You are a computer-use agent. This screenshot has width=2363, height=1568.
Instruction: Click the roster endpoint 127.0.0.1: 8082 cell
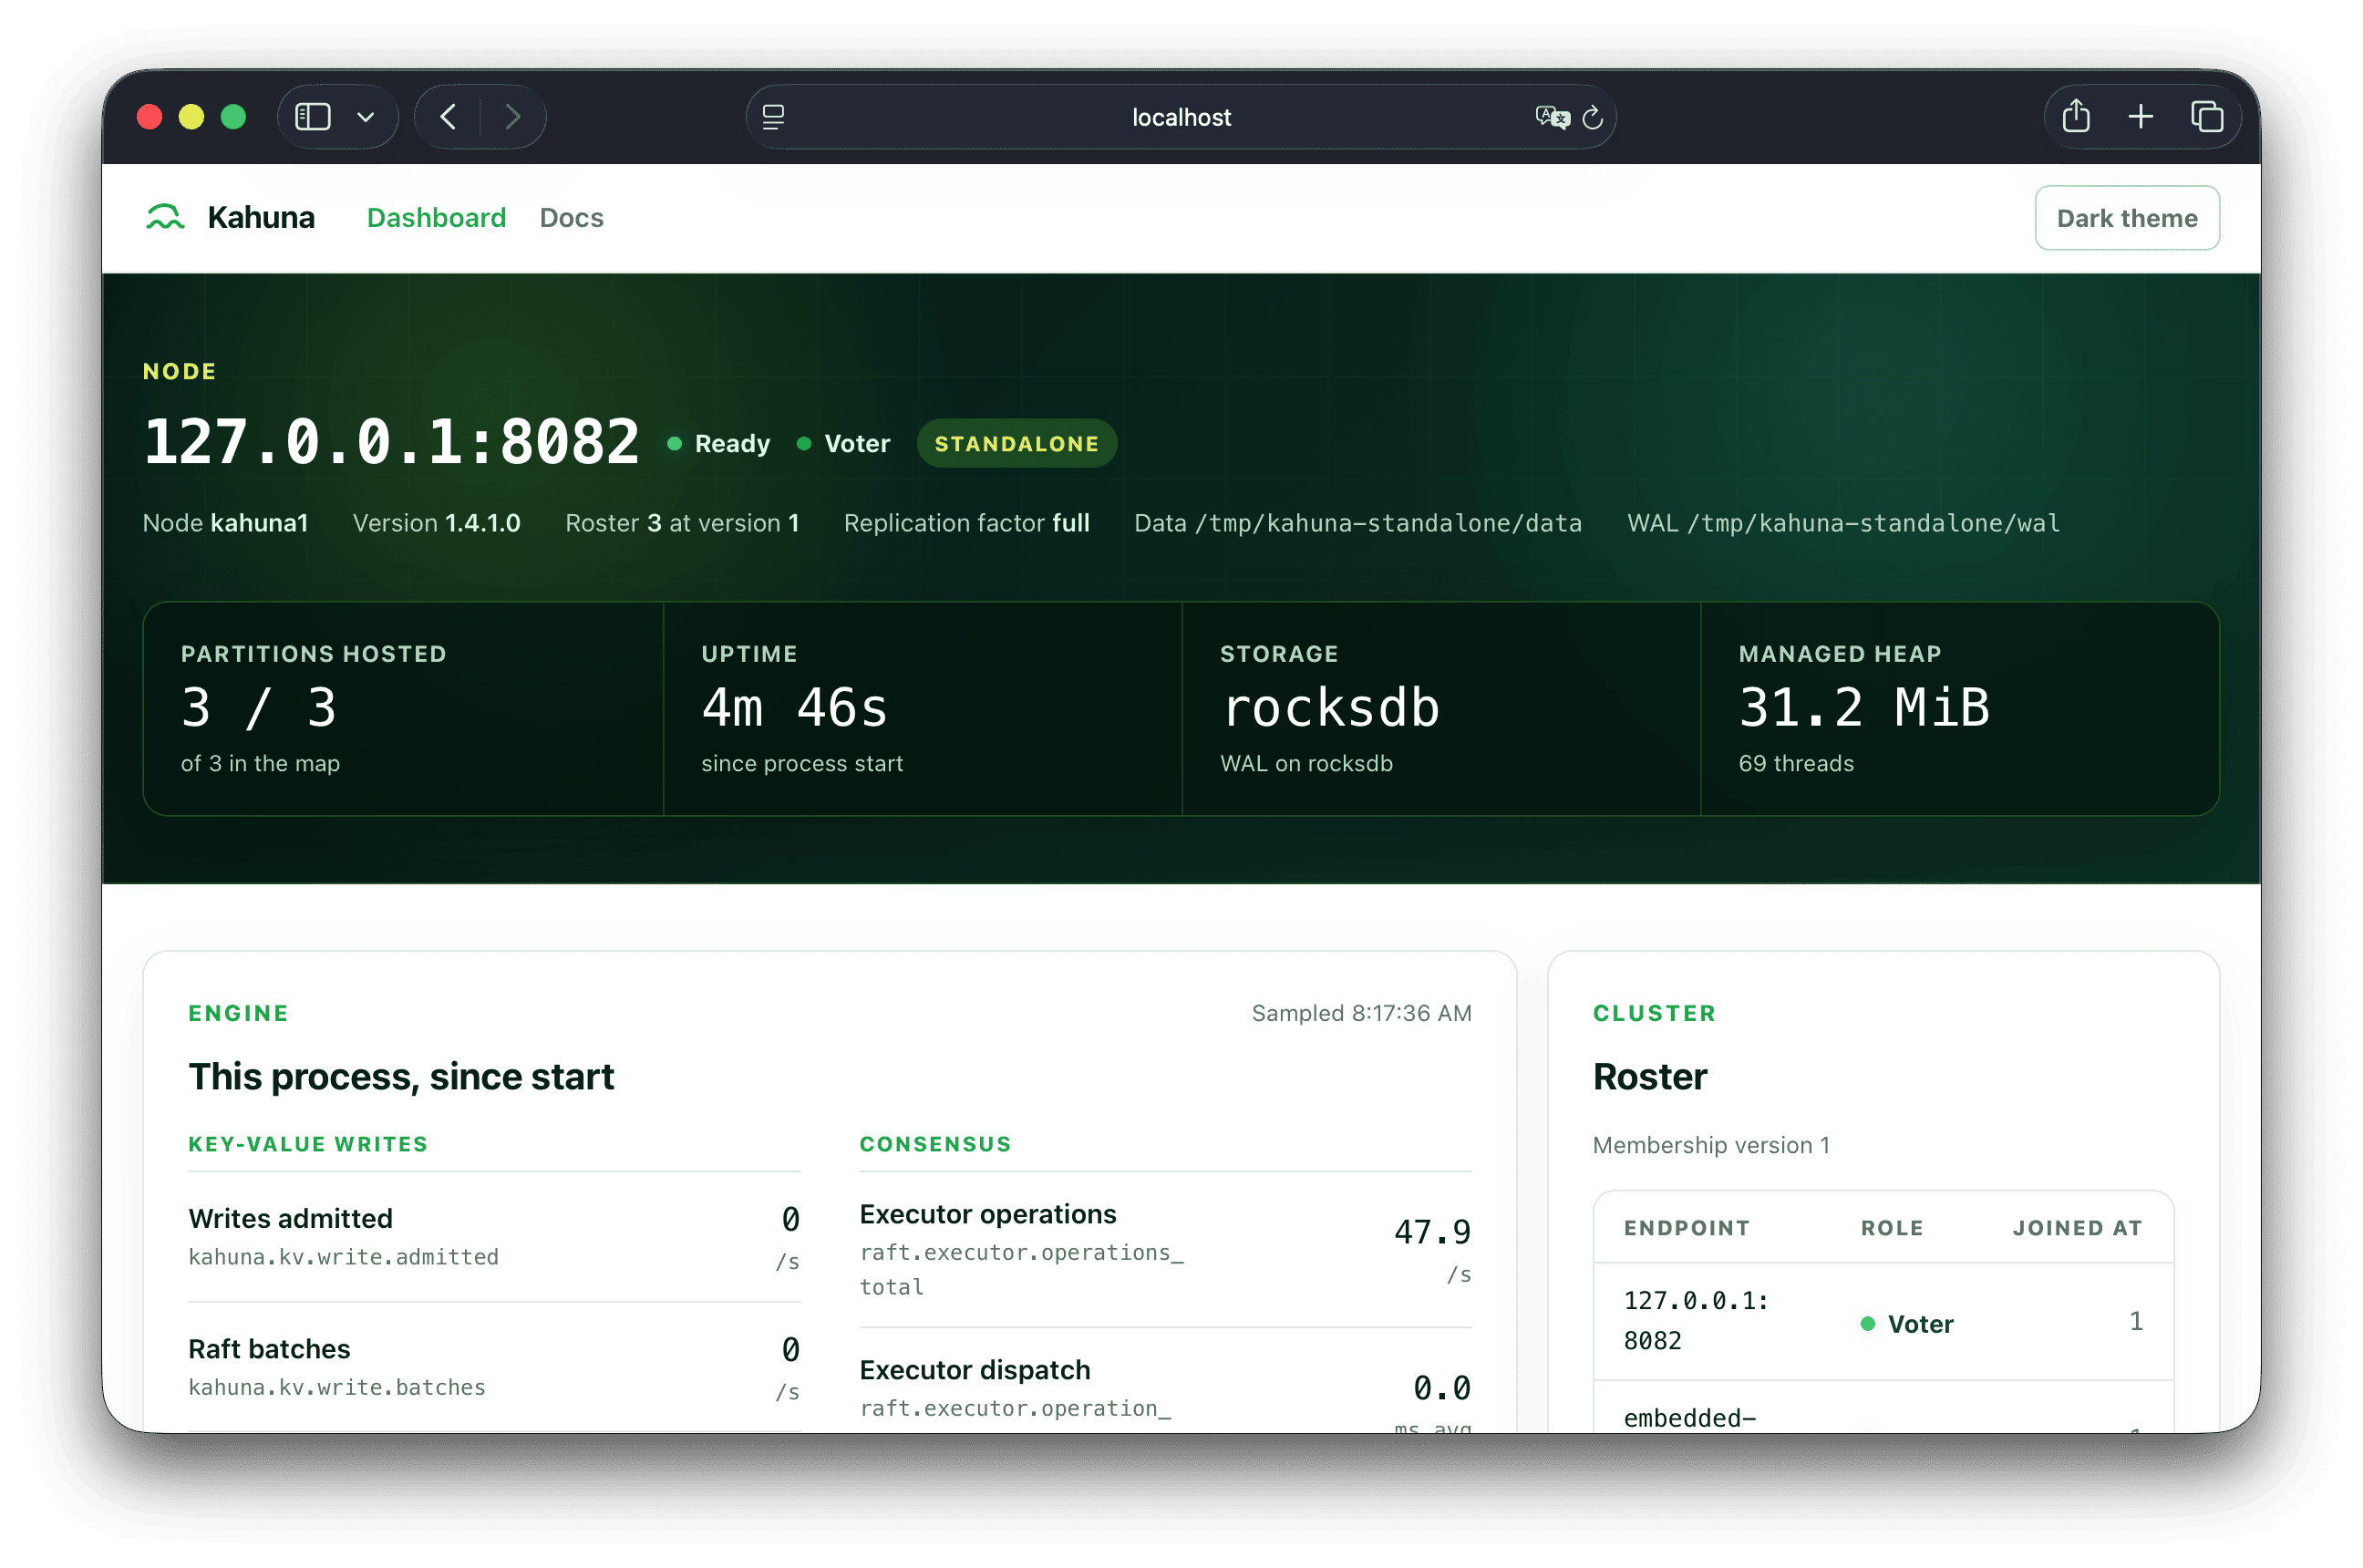coord(1696,1320)
